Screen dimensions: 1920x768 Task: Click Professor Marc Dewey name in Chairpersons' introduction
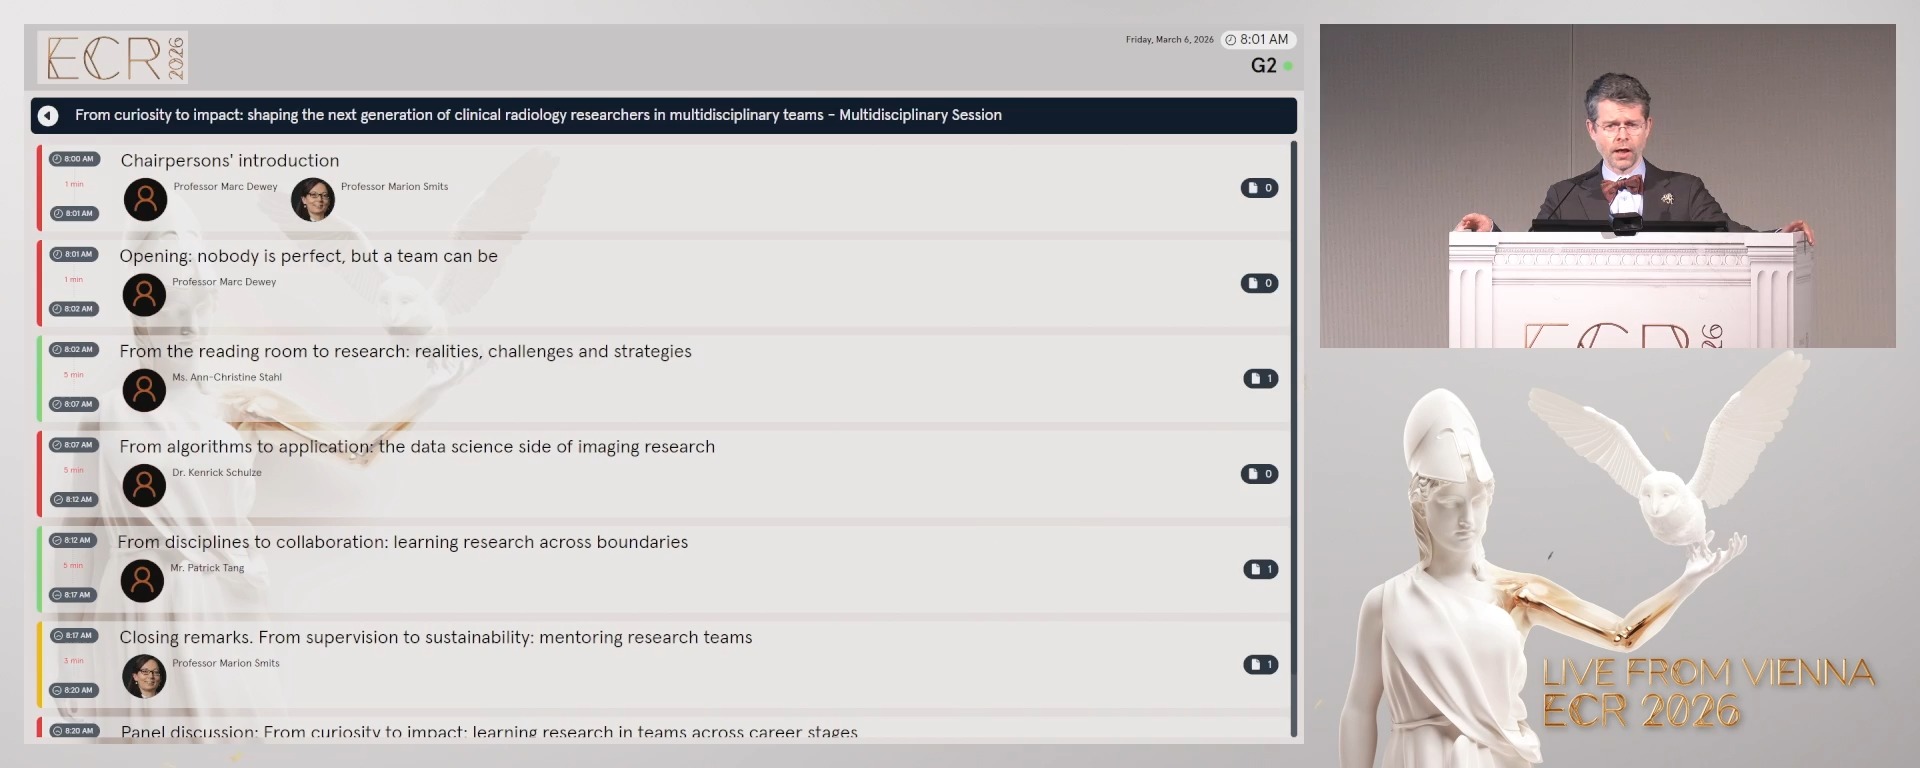click(x=225, y=187)
